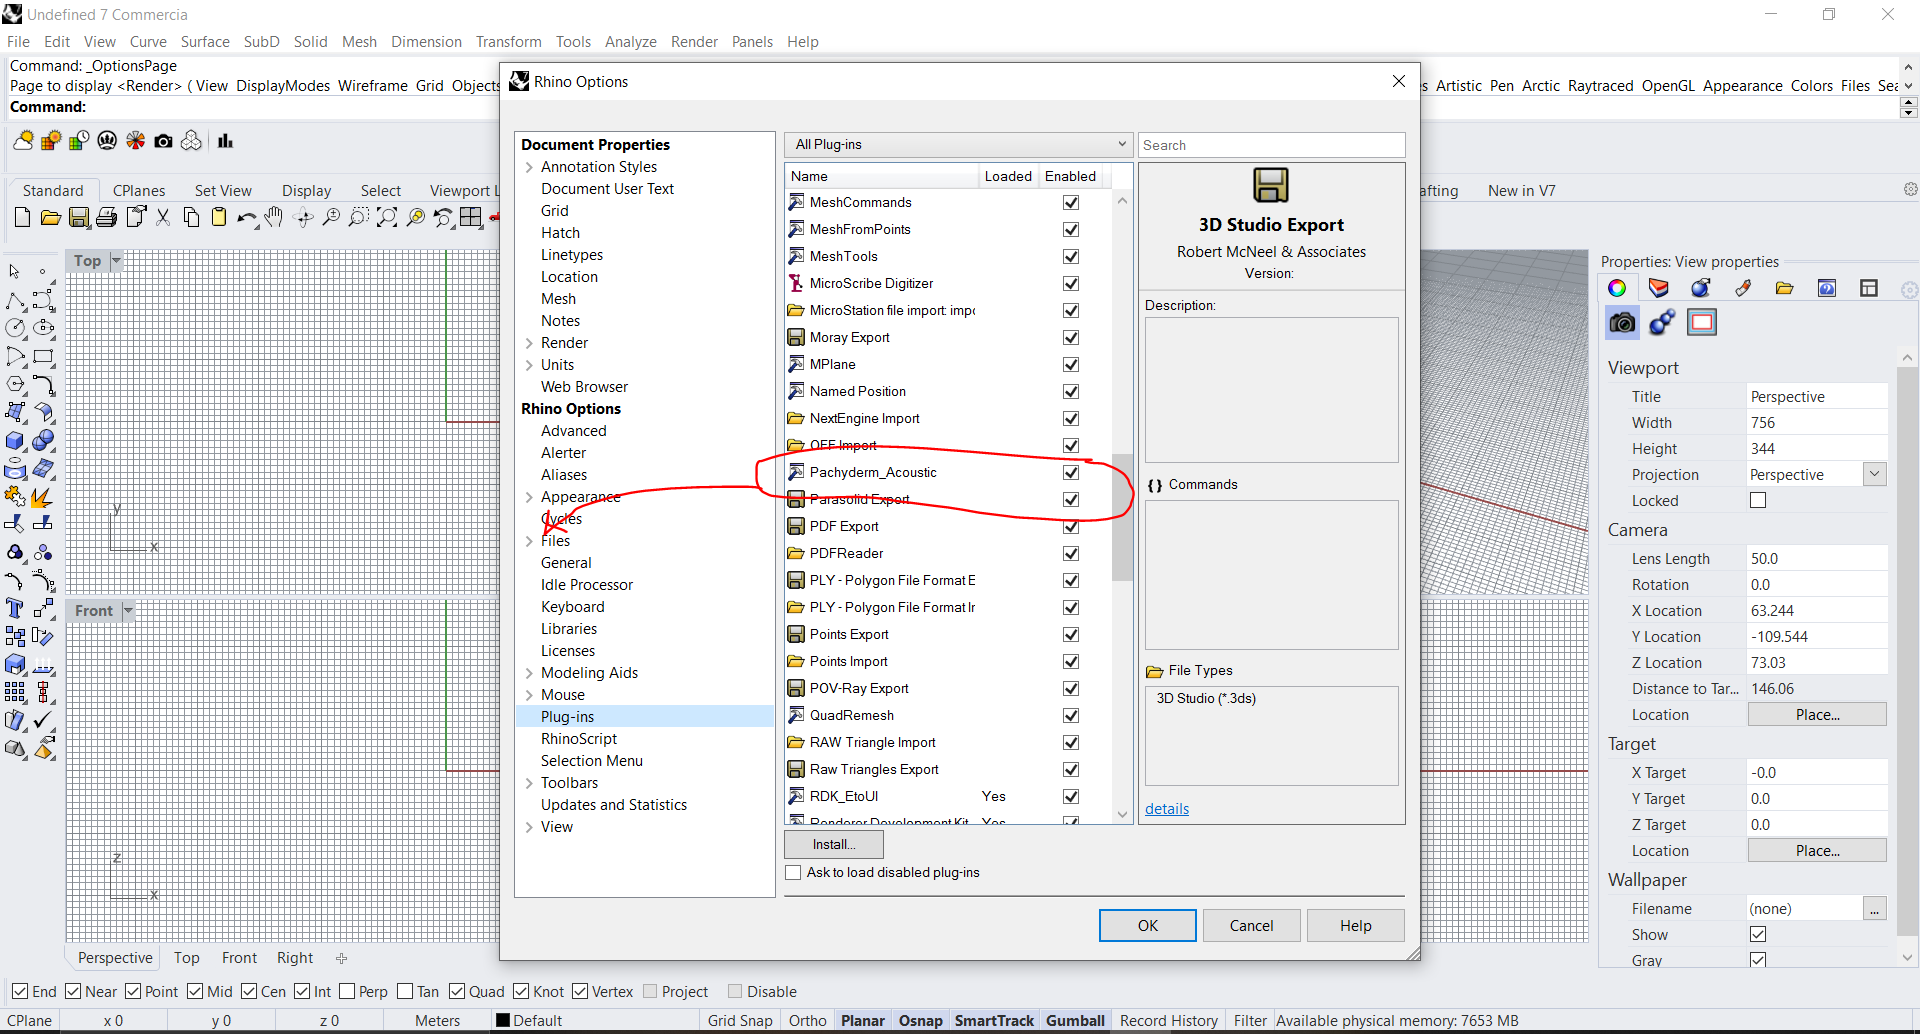Click the Paste clipboard icon
This screenshot has height=1034, width=1920.
pyautogui.click(x=219, y=217)
